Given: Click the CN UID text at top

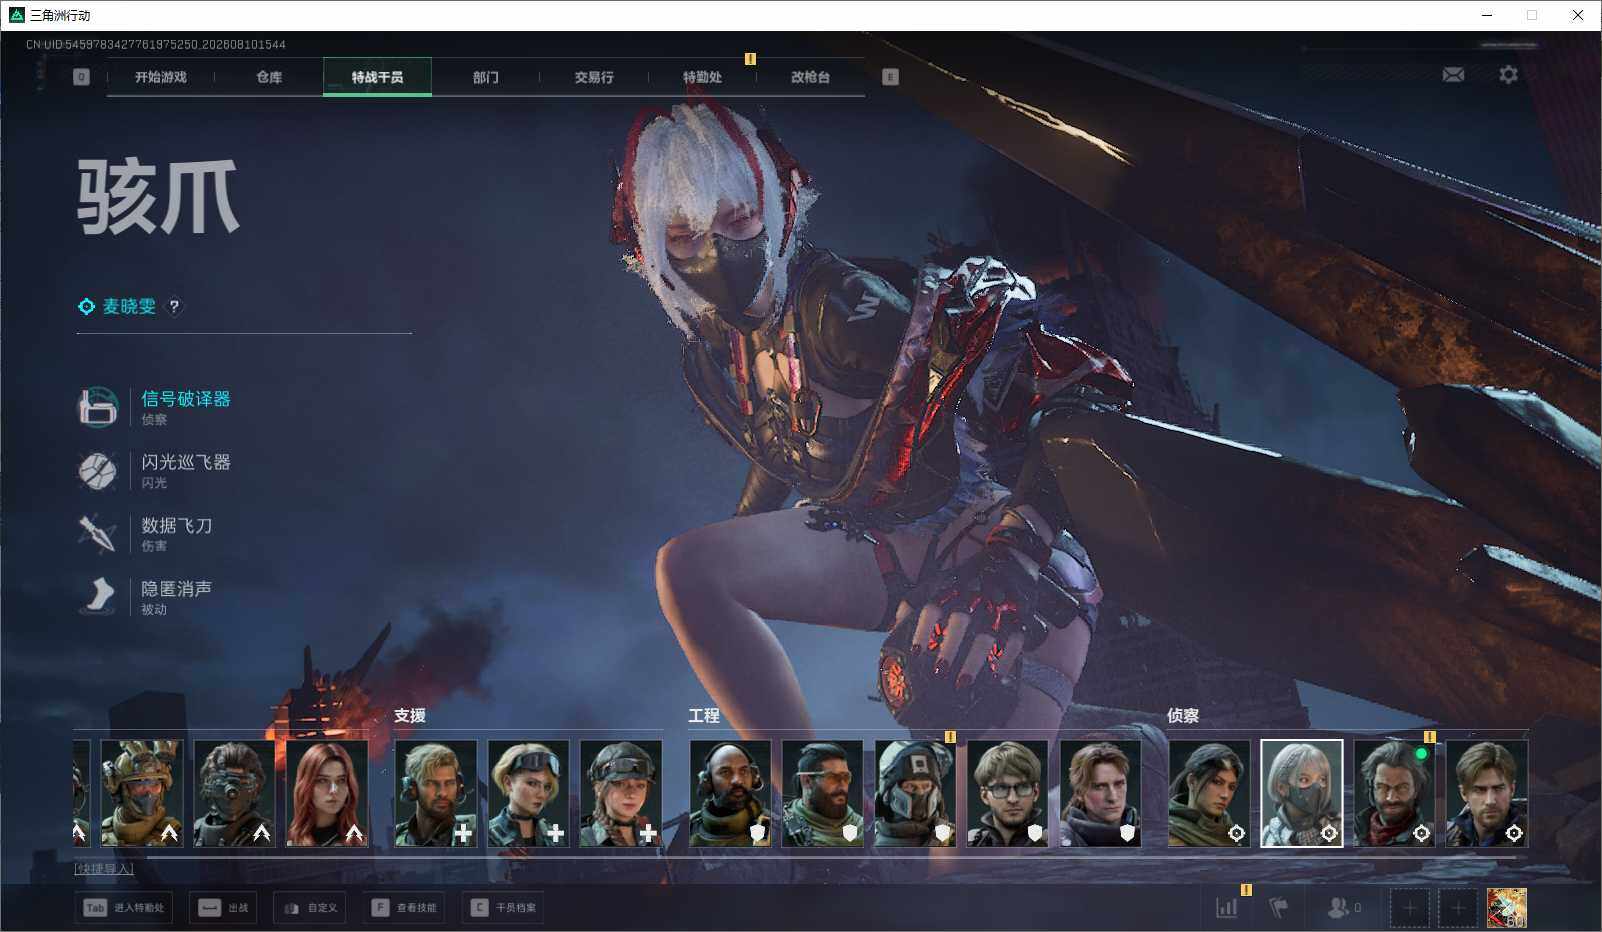Looking at the screenshot, I should 156,45.
